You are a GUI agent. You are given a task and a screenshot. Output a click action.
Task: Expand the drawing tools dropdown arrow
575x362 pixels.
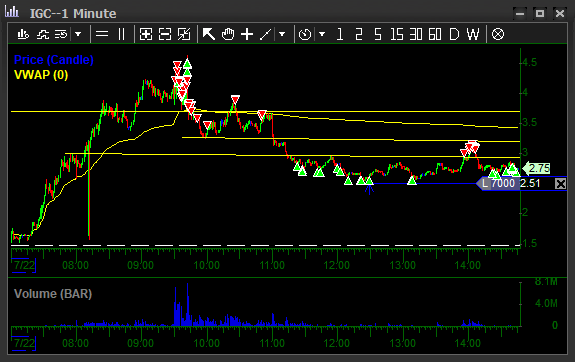(282, 34)
